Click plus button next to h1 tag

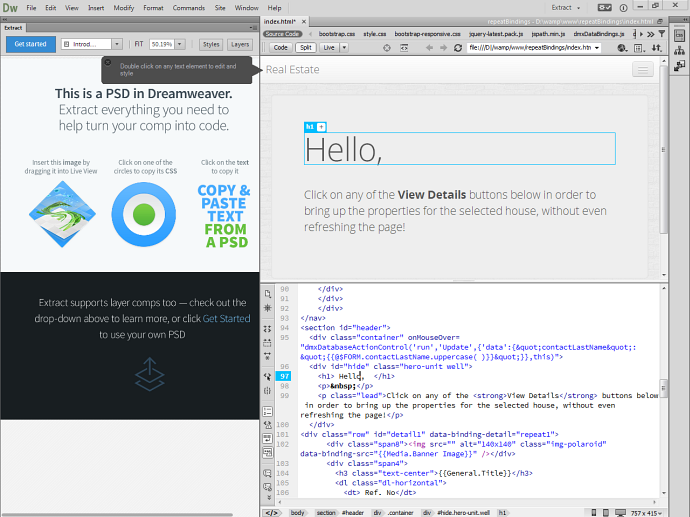pyautogui.click(x=321, y=127)
